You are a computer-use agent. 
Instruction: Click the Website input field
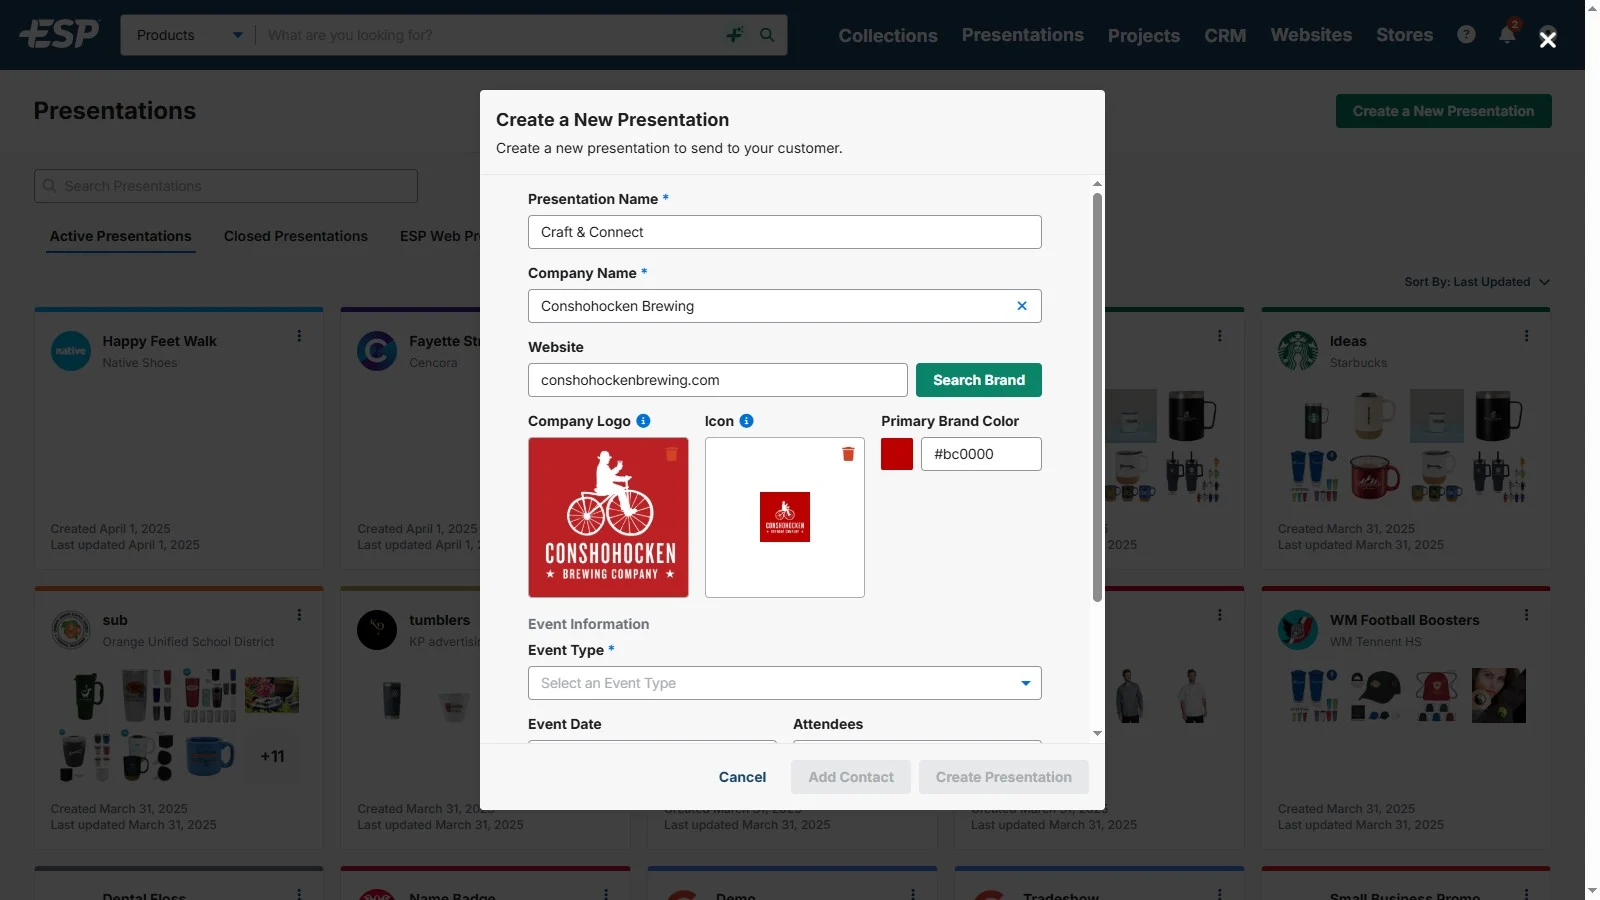718,380
